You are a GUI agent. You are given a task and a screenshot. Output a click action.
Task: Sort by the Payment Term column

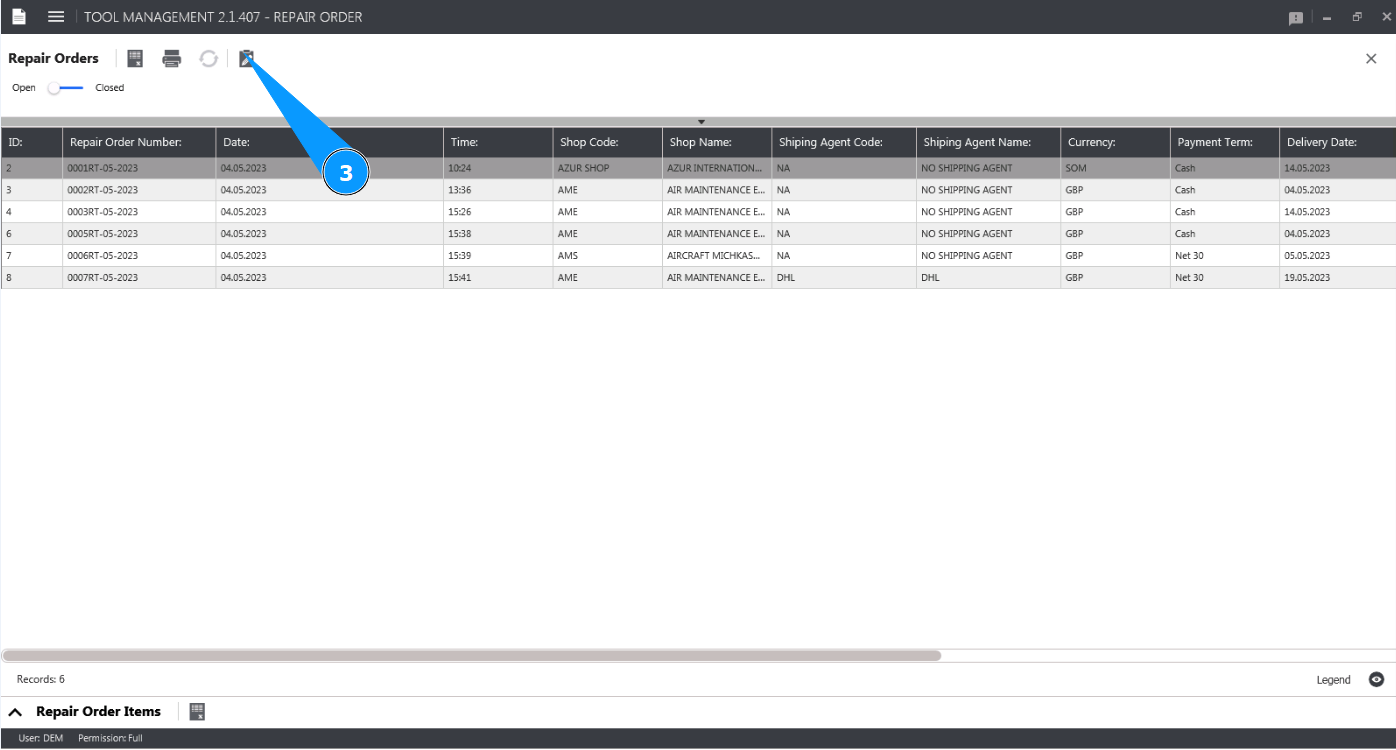[1225, 142]
